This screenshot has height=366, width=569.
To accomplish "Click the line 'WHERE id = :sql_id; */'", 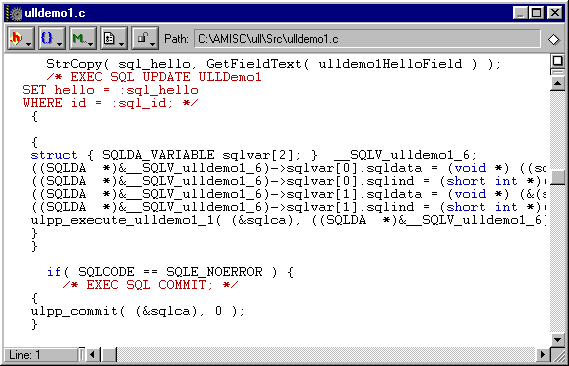I will click(x=110, y=103).
